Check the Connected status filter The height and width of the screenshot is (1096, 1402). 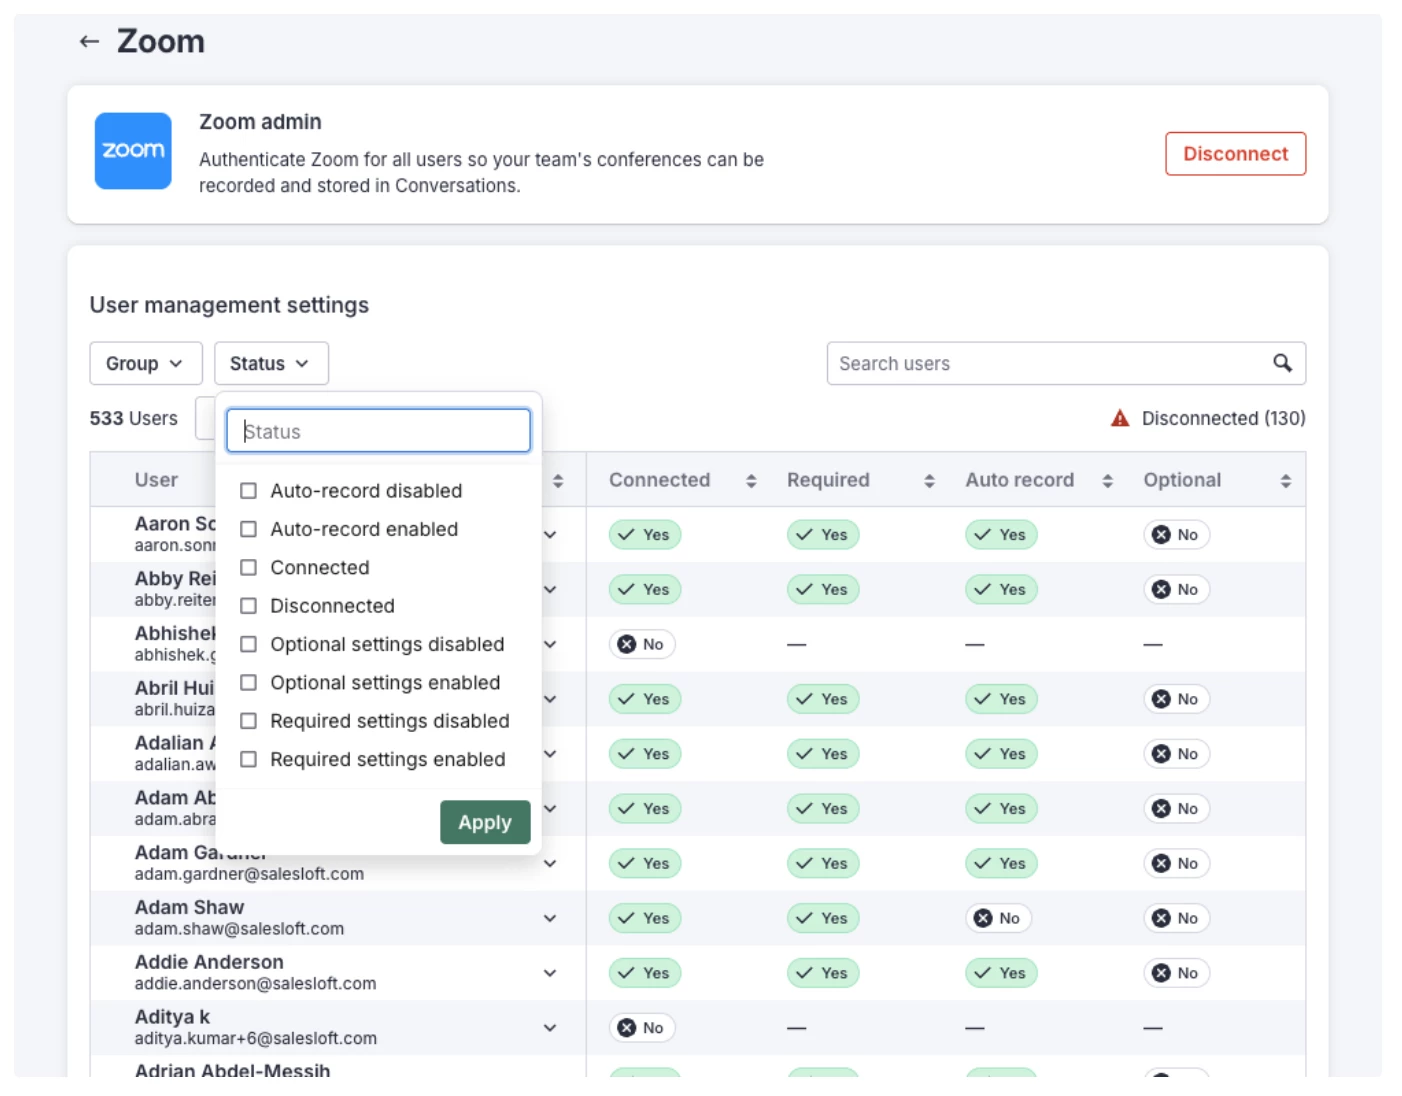coord(249,568)
